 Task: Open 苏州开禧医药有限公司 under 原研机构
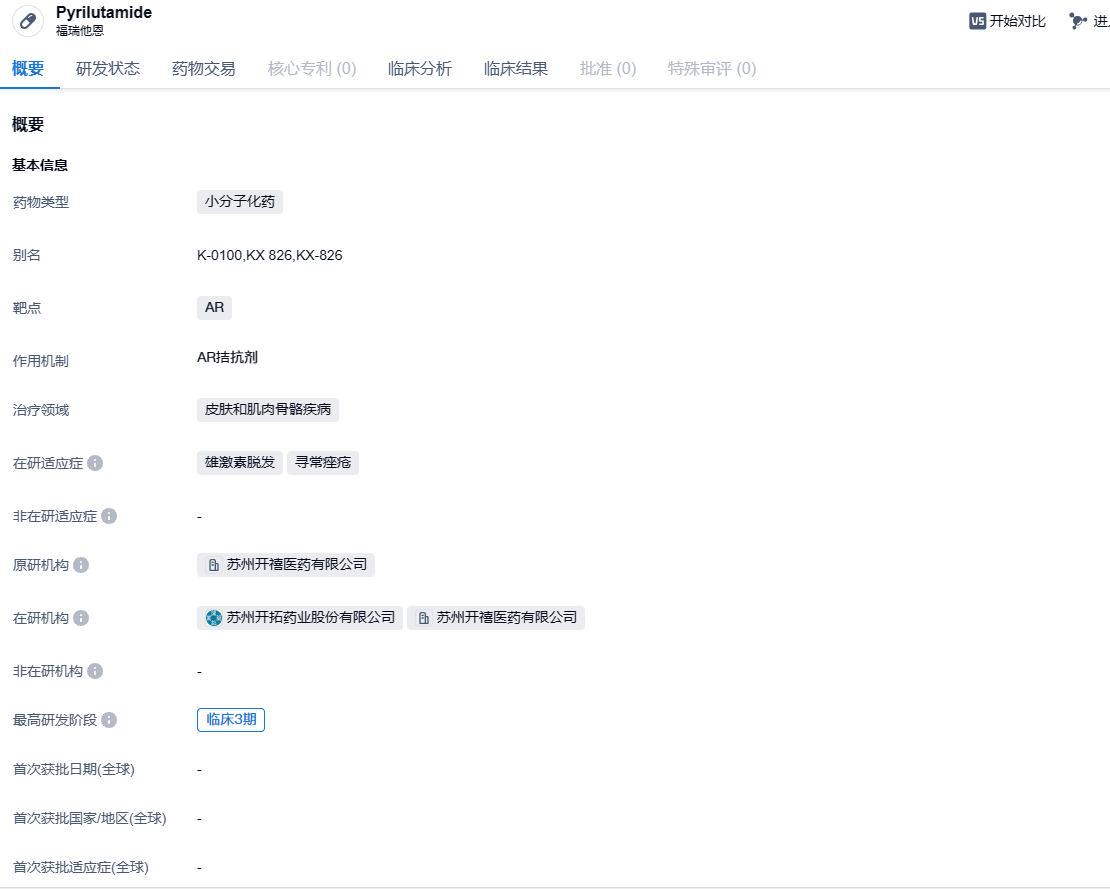286,565
